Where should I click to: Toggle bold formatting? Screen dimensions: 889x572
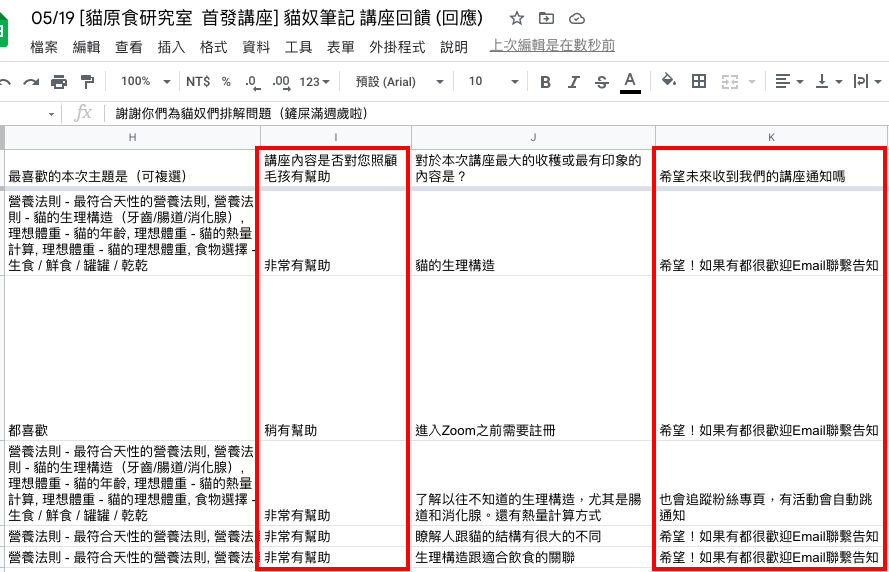click(545, 81)
